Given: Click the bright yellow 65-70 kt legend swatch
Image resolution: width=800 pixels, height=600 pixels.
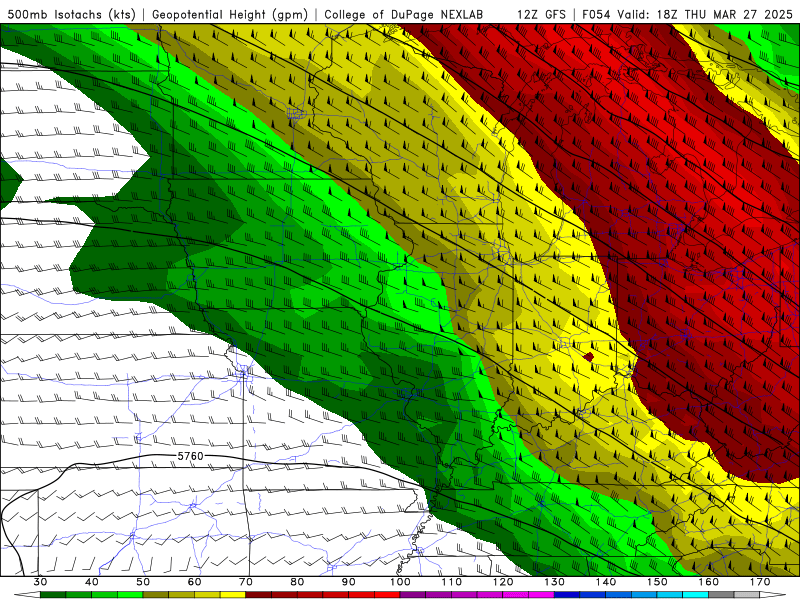Looking at the screenshot, I should (233, 595).
